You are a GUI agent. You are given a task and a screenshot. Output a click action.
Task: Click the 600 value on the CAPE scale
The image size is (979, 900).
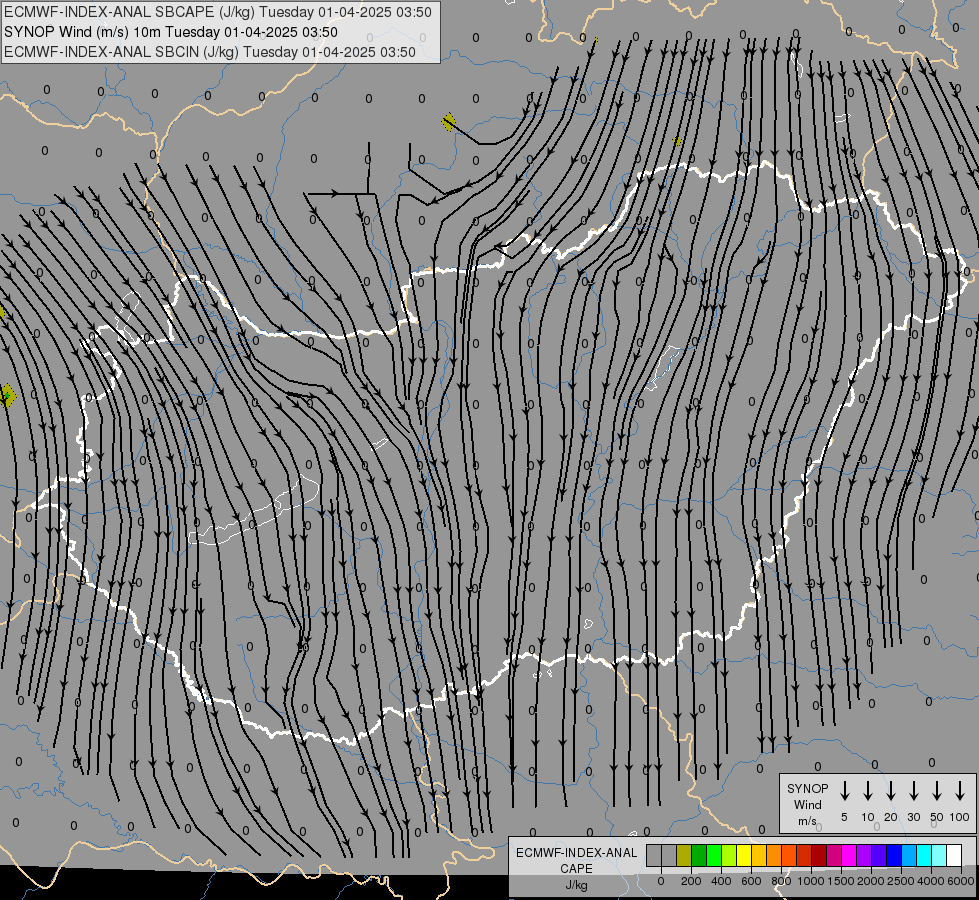coord(751,881)
